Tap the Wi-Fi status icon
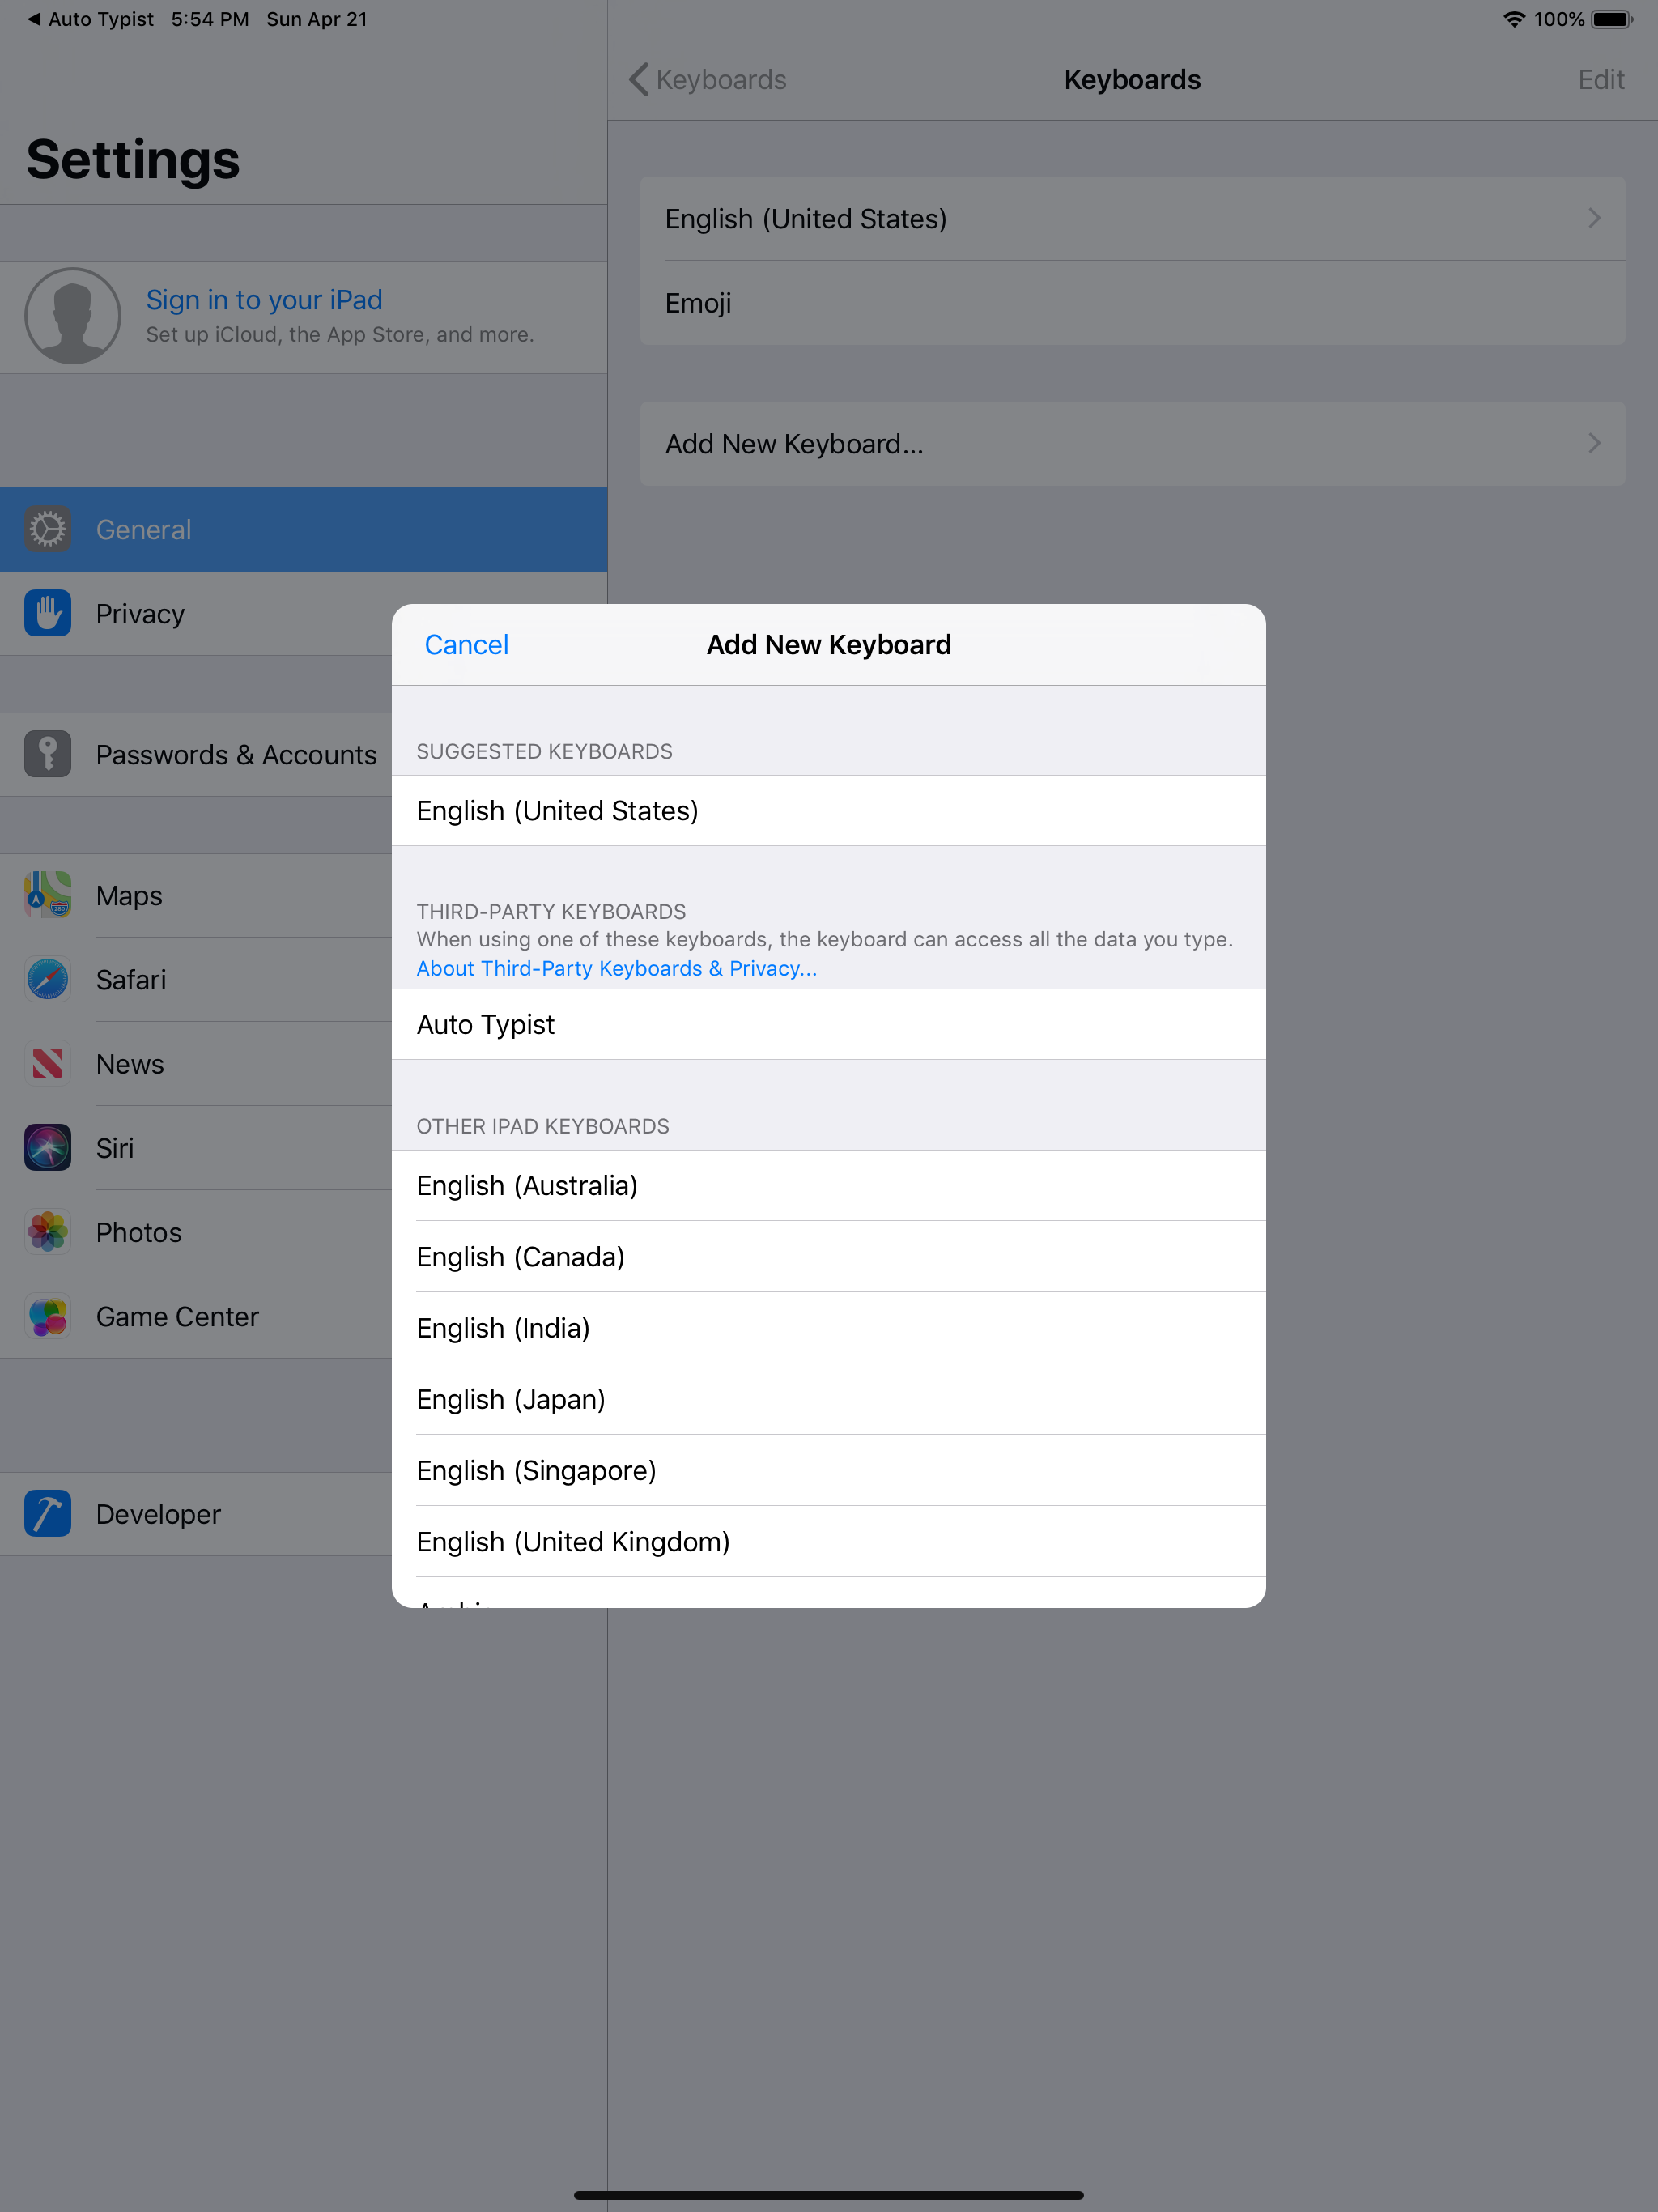 pos(1514,19)
